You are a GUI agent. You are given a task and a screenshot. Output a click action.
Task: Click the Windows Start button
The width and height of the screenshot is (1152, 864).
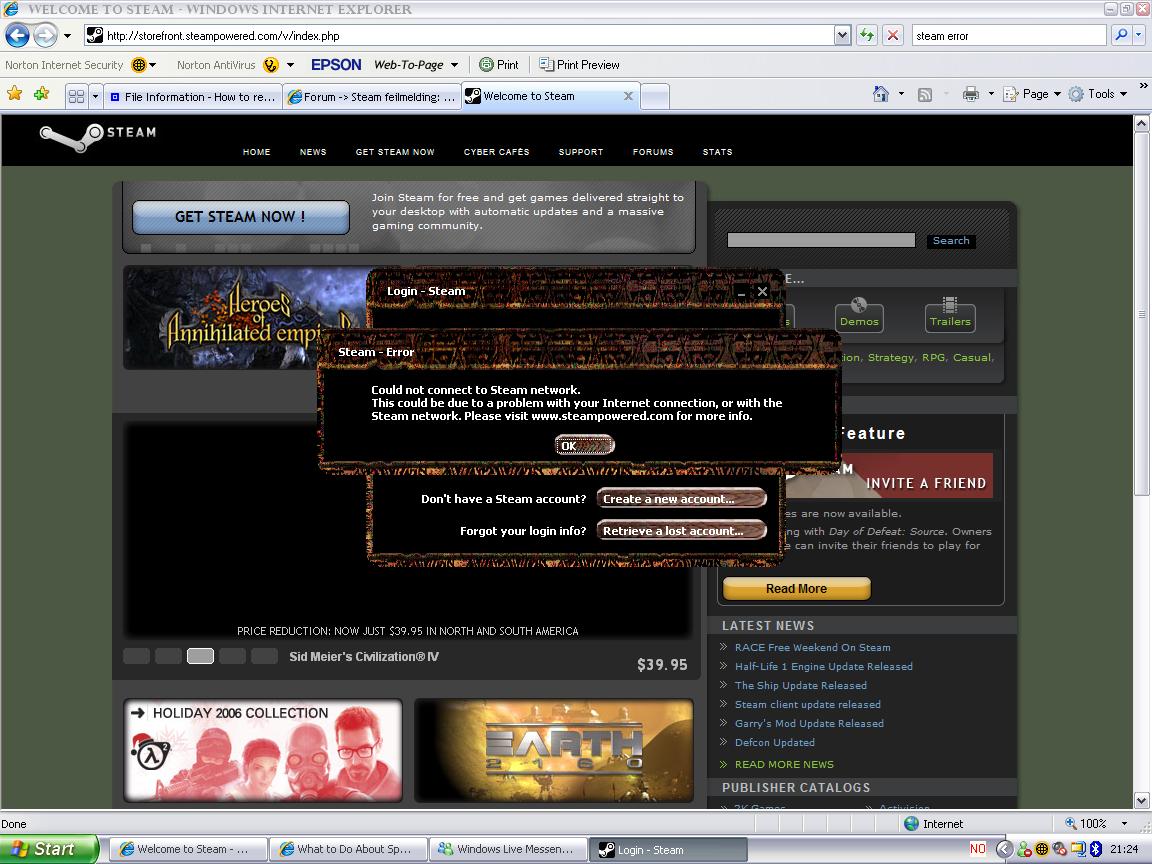(49, 849)
